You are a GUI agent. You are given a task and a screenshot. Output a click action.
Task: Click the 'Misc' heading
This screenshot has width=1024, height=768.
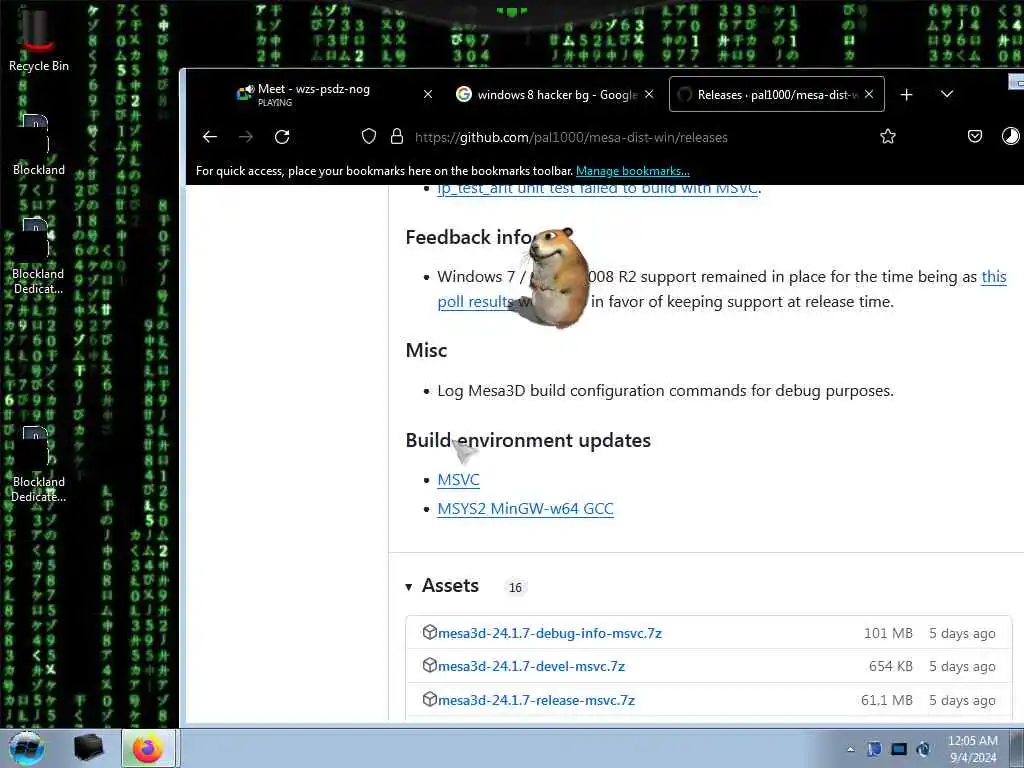click(426, 351)
